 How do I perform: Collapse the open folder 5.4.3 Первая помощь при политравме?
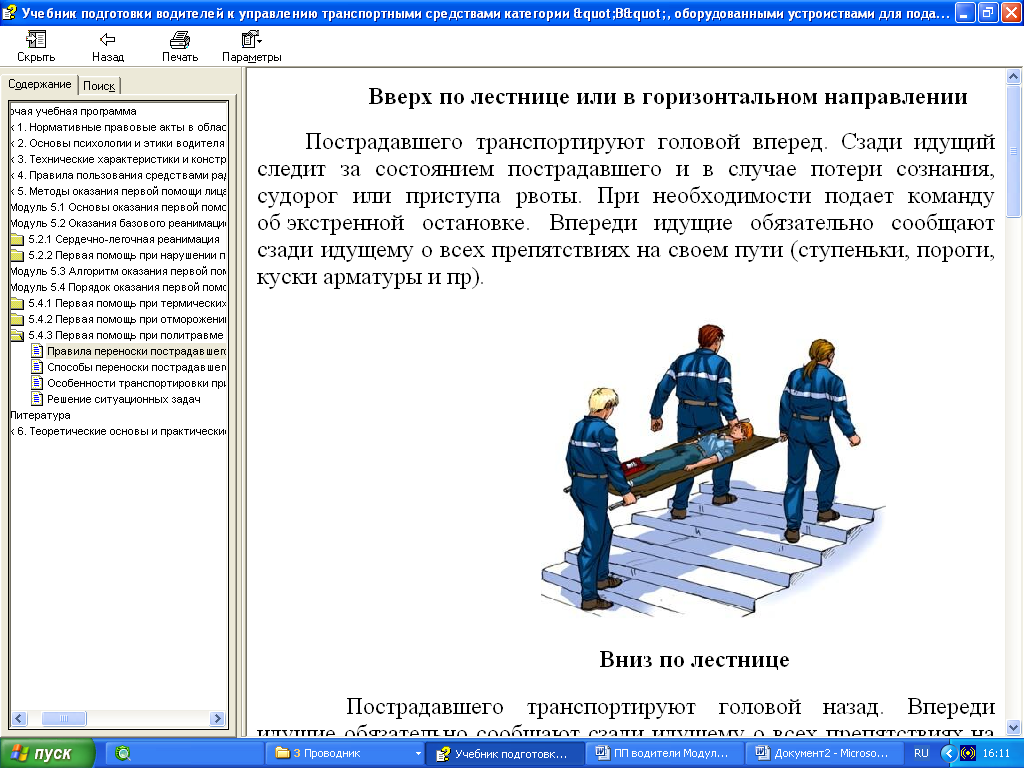tap(18, 336)
